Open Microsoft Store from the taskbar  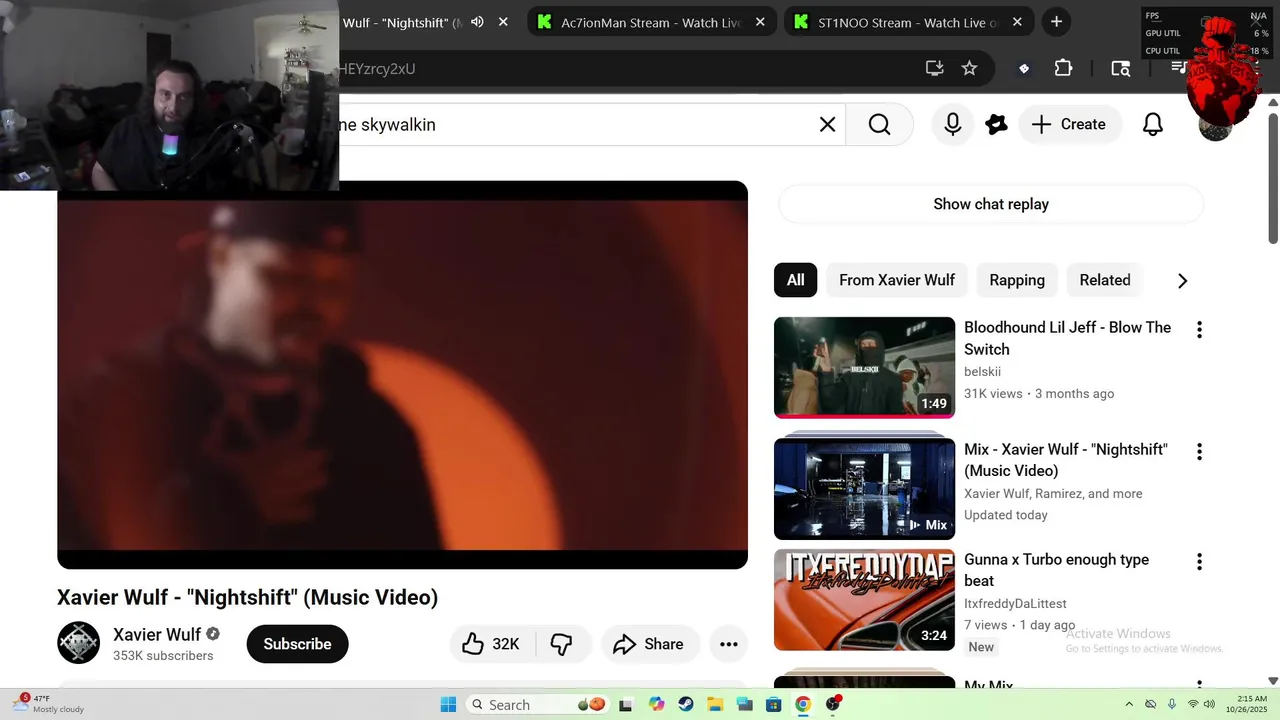coord(773,704)
